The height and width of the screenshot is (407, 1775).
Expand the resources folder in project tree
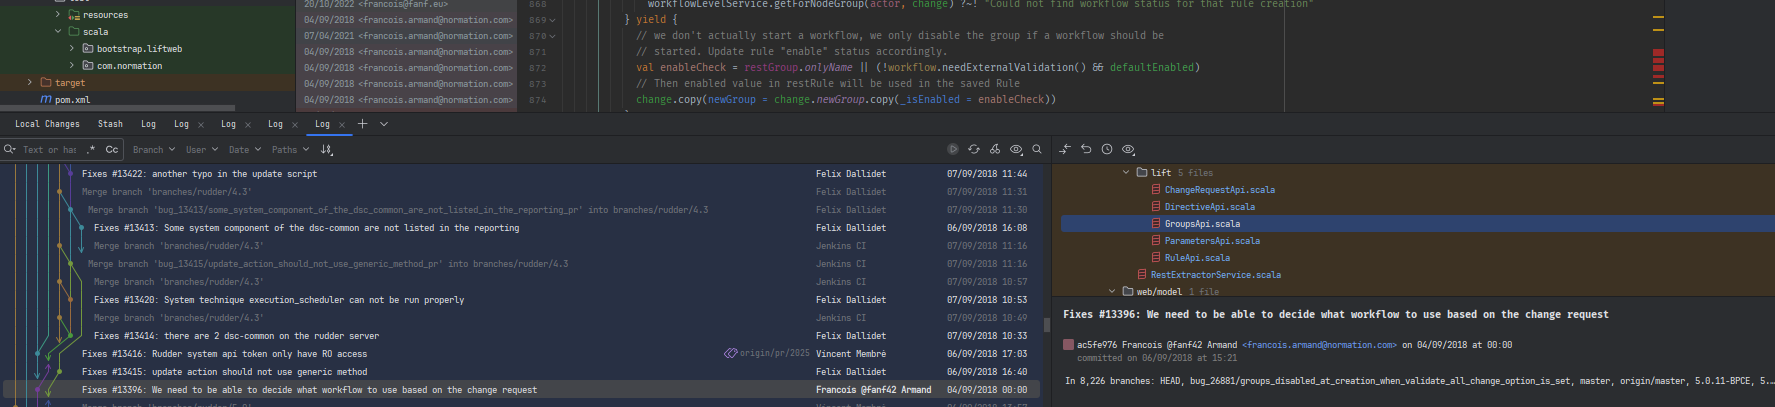point(58,15)
